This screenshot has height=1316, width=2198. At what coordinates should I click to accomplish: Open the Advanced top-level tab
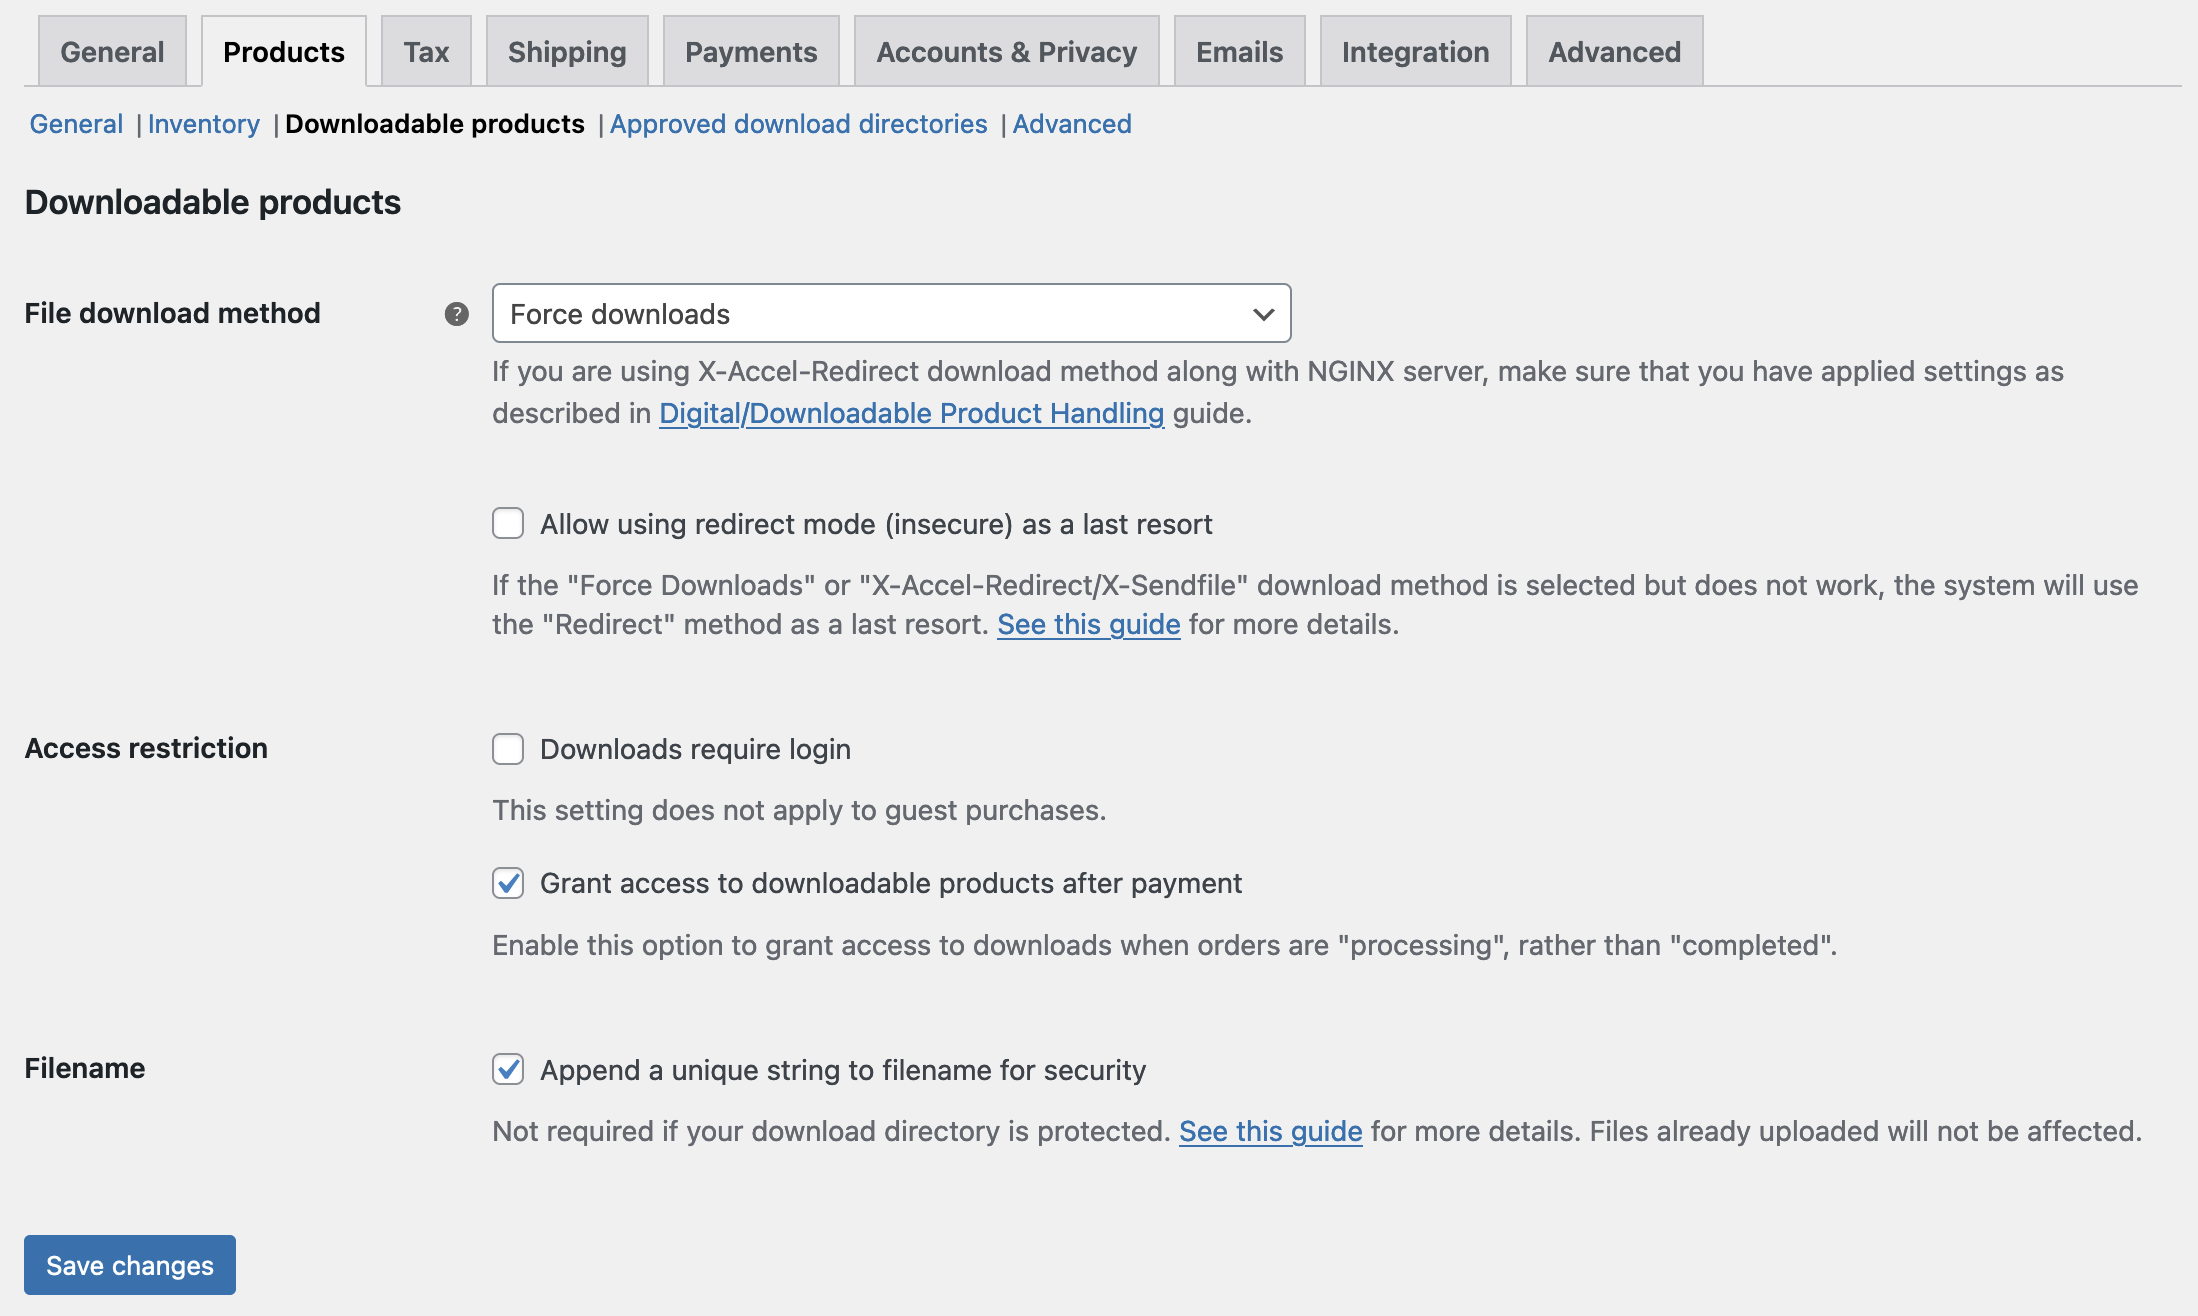(x=1614, y=52)
